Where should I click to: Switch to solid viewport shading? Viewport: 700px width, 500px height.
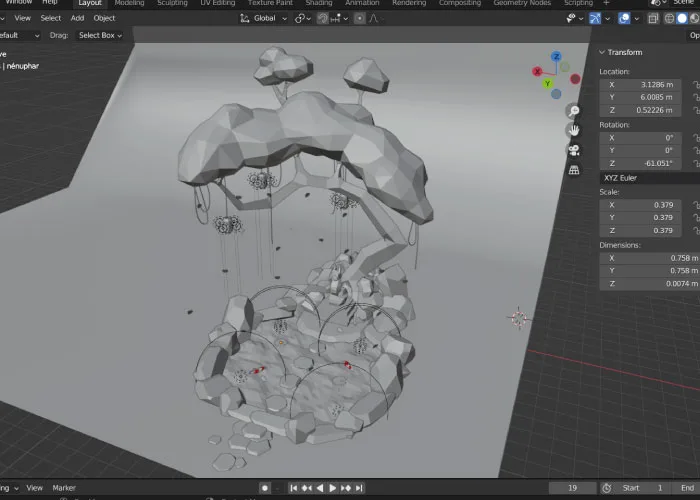coord(682,18)
